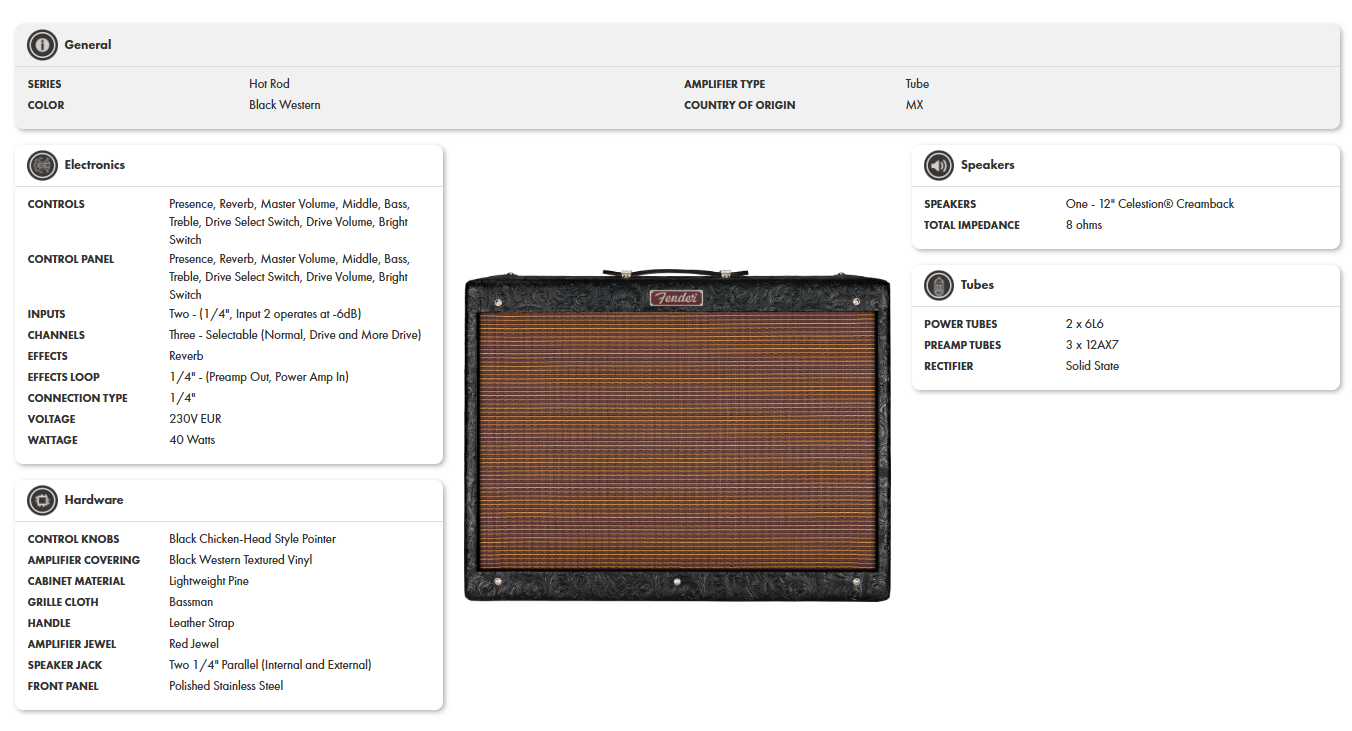This screenshot has width=1352, height=731.
Task: Click the Tubes section heading
Action: click(977, 285)
